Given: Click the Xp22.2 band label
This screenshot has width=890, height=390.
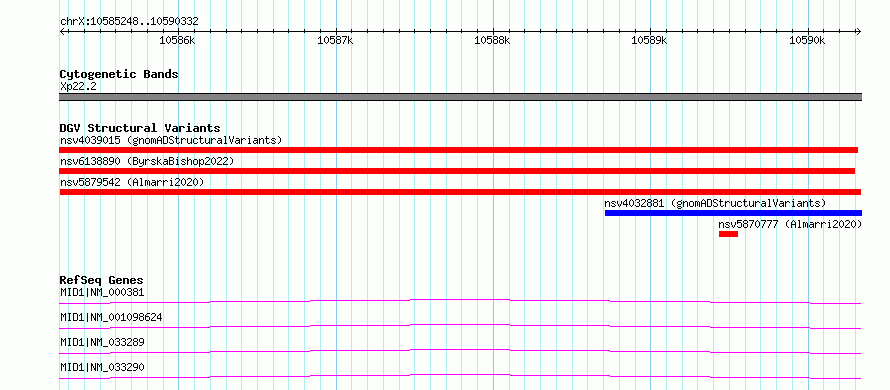Looking at the screenshot, I should coord(78,87).
